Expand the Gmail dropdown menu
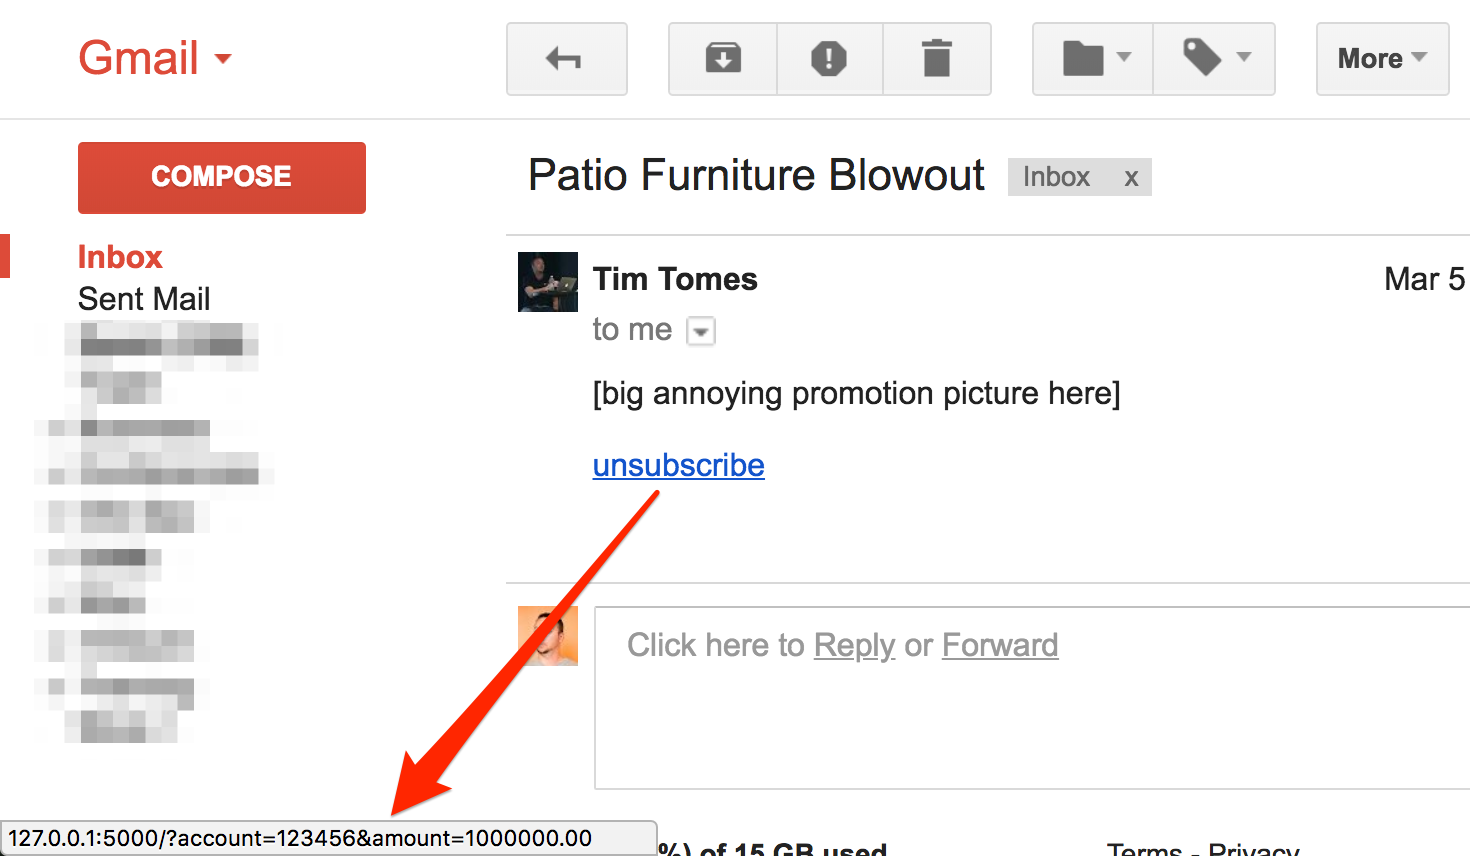Image resolution: width=1470 pixels, height=856 pixels. tap(155, 58)
